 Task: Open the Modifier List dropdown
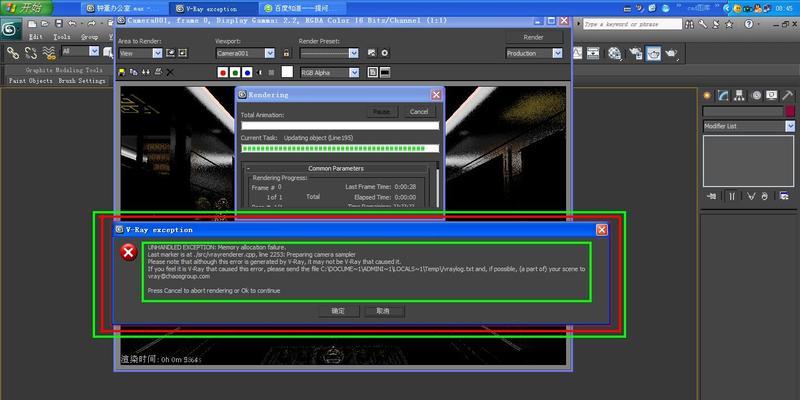tap(748, 126)
